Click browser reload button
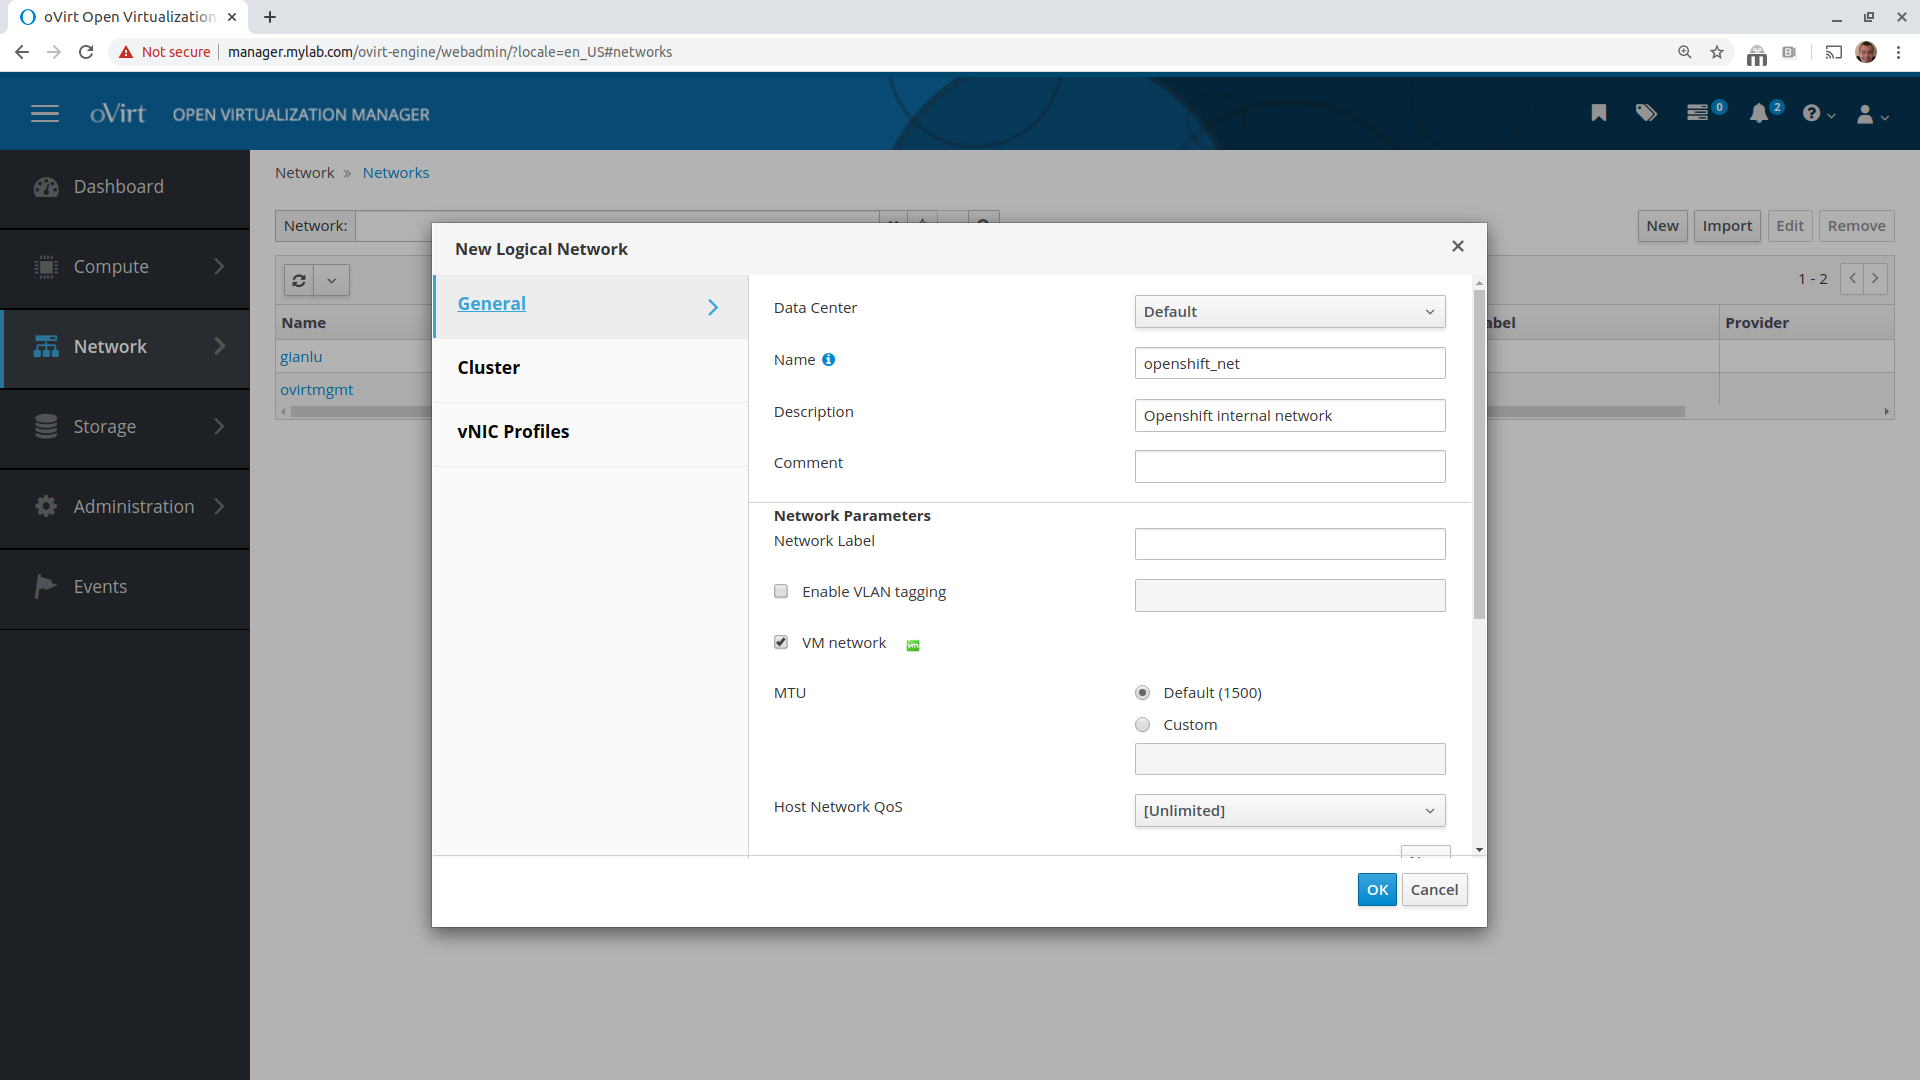 86,52
